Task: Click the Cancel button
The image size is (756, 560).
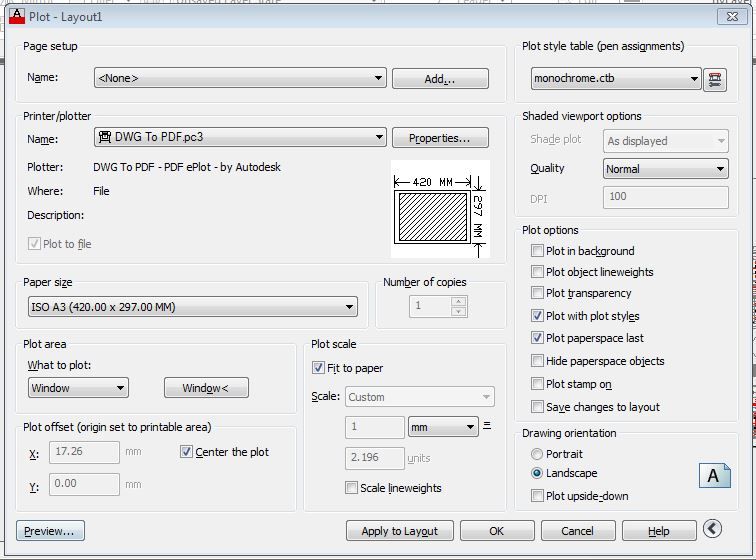Action: pos(578,531)
